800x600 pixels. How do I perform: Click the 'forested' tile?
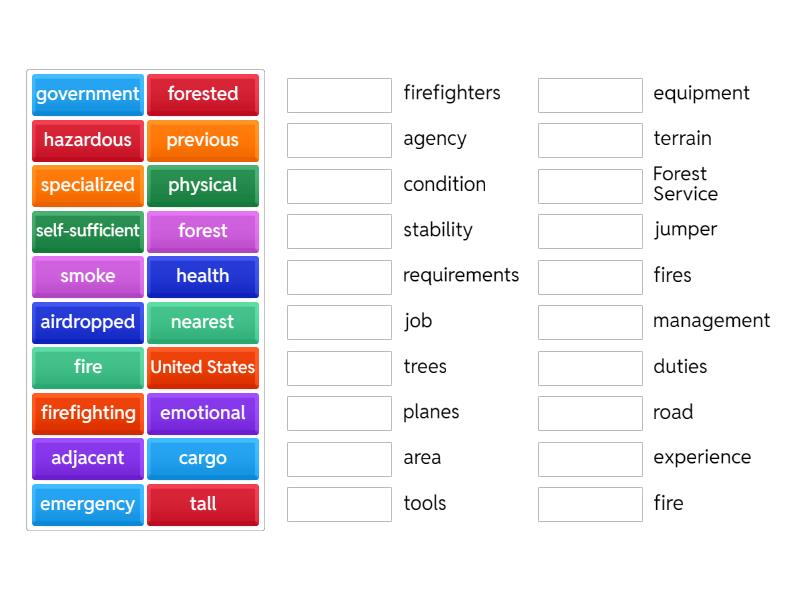pyautogui.click(x=203, y=94)
